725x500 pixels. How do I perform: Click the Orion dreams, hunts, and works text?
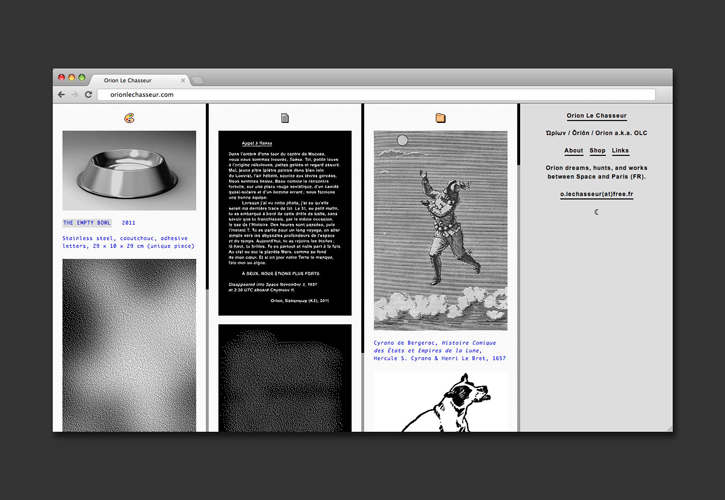tap(596, 172)
